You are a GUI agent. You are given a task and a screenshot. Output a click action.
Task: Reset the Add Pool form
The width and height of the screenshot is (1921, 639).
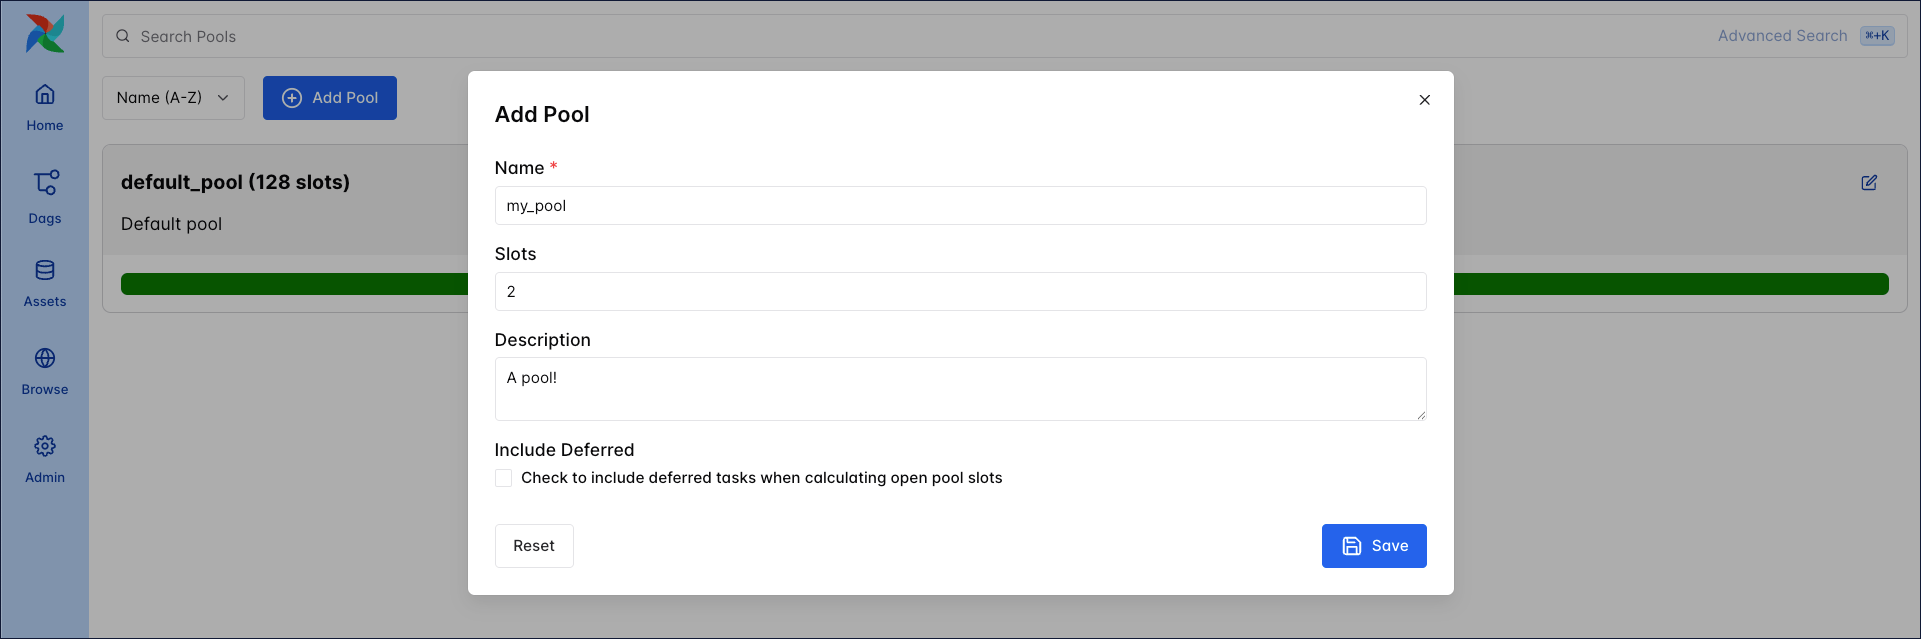coord(534,546)
